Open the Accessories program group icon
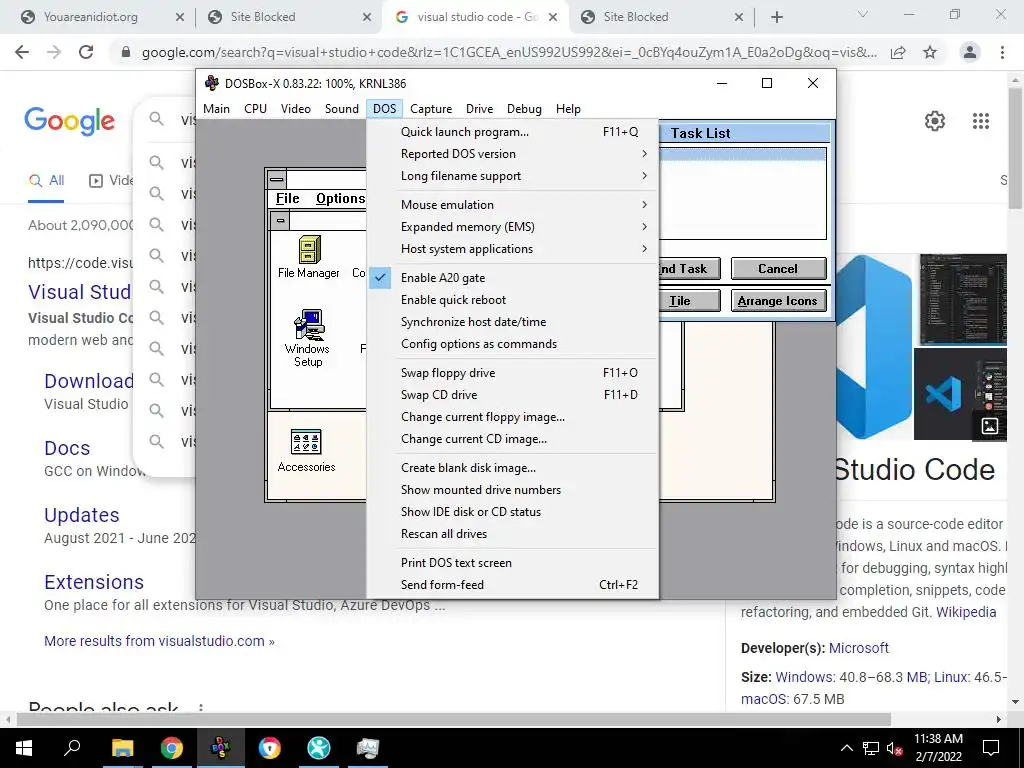 coord(306,451)
